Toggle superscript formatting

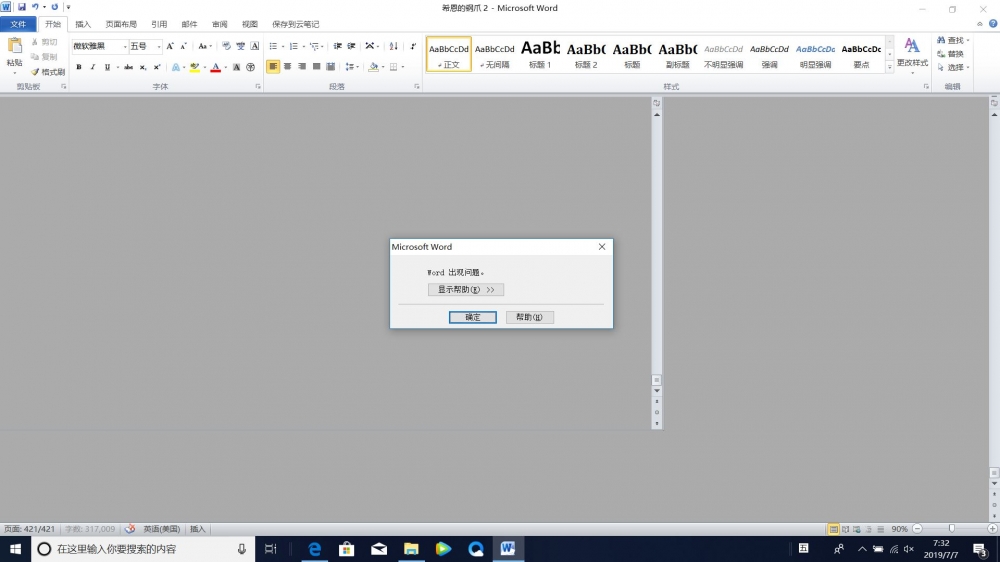coord(157,67)
